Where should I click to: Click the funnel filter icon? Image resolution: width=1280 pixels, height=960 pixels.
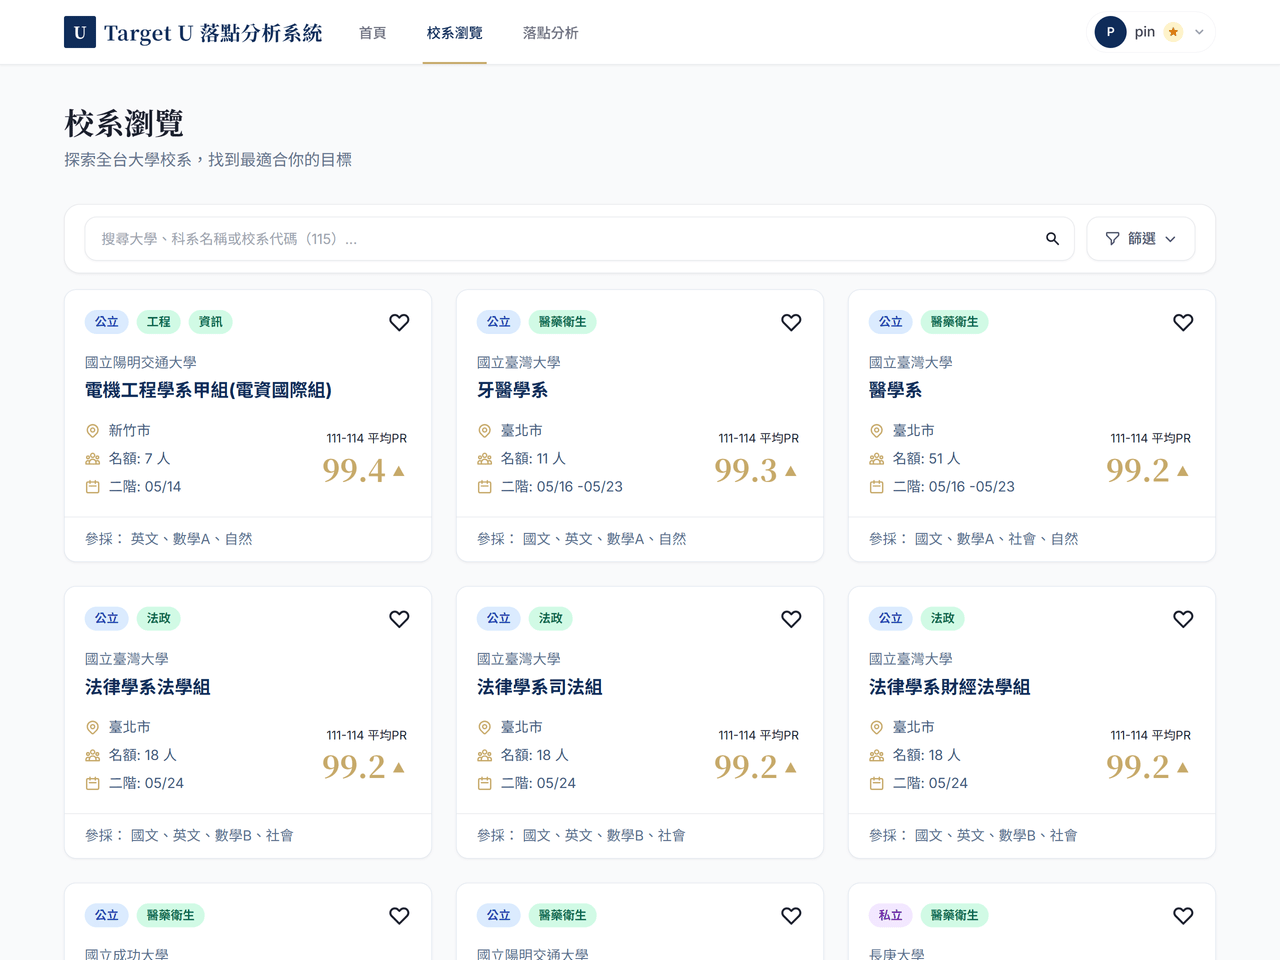pos(1112,239)
